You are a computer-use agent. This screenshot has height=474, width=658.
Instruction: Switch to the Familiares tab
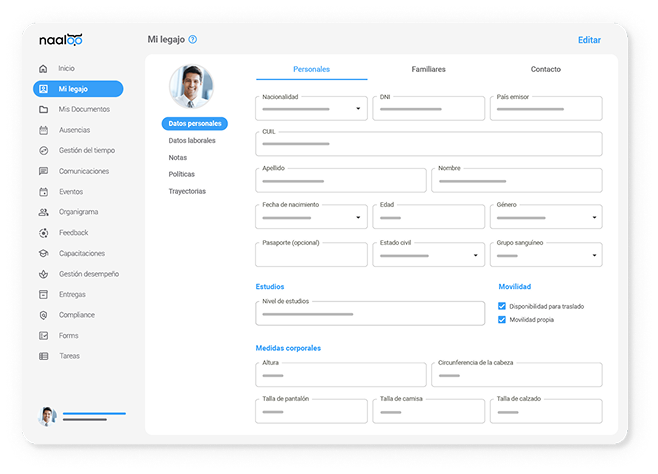coord(428,69)
